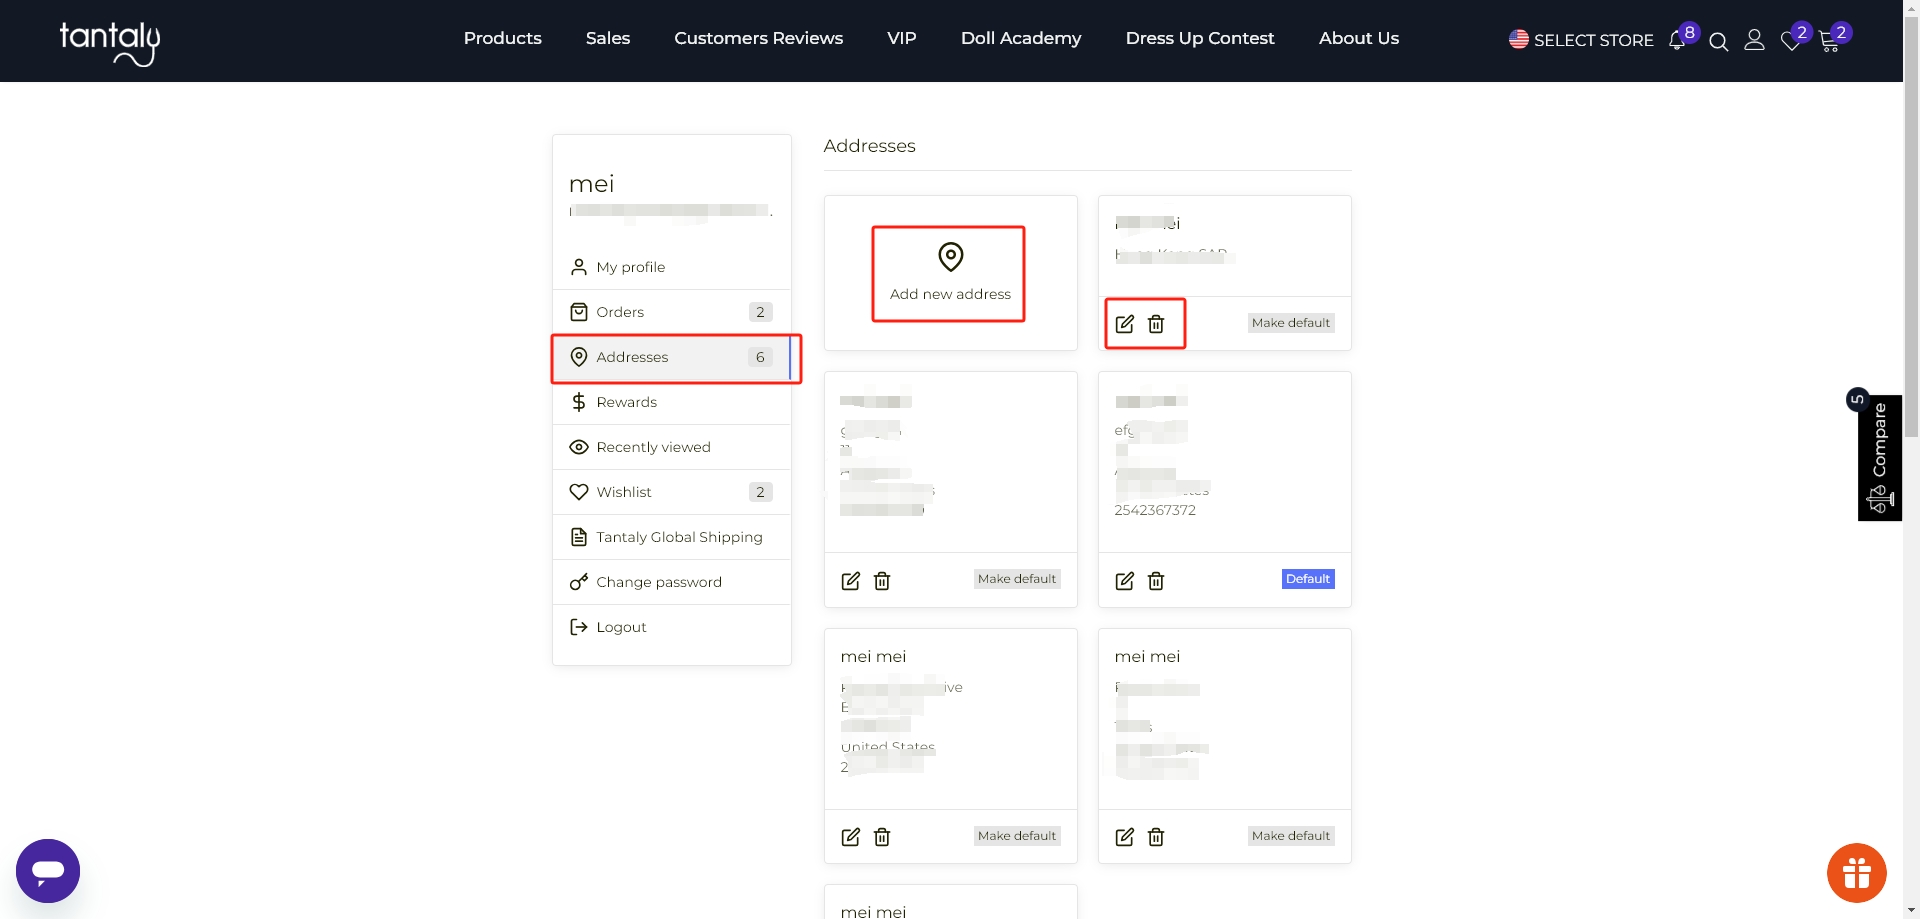Click Add new address label
1920x919 pixels.
(x=950, y=294)
